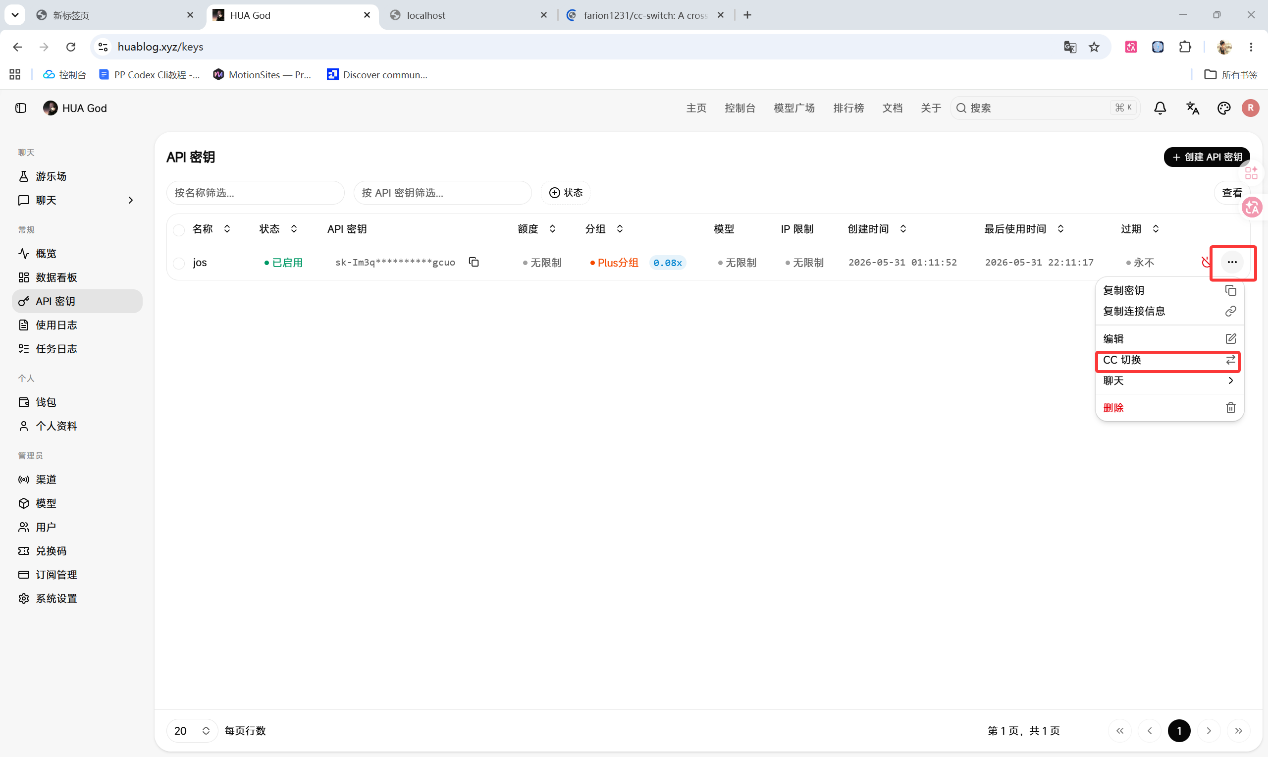
Task: Click the filter by name field
Action: (x=255, y=193)
